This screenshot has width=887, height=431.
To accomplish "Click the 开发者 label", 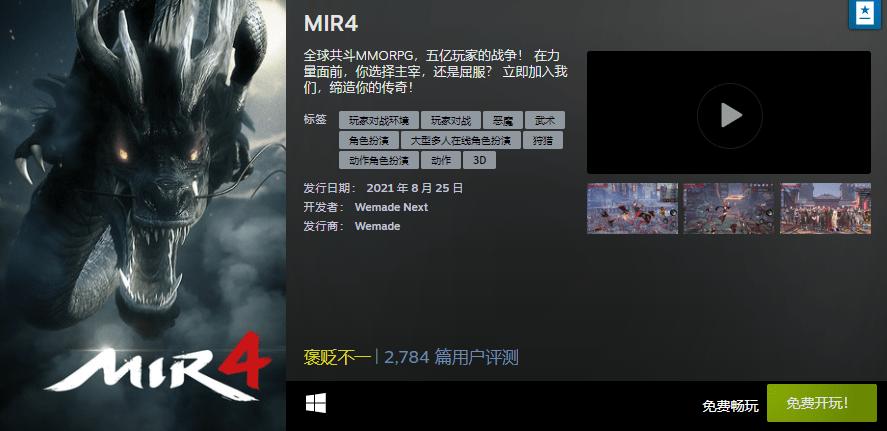I will click(324, 208).
